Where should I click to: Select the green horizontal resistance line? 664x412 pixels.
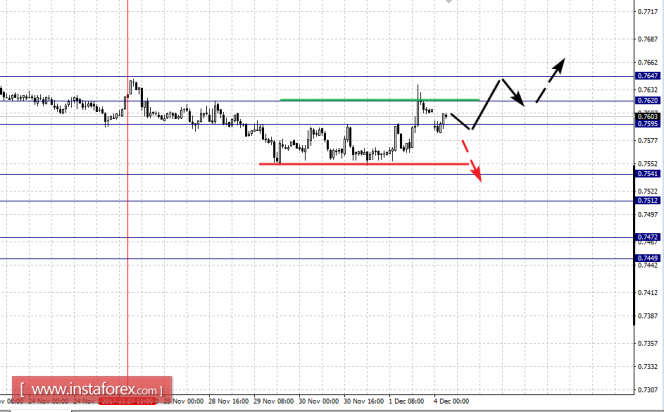click(x=380, y=100)
